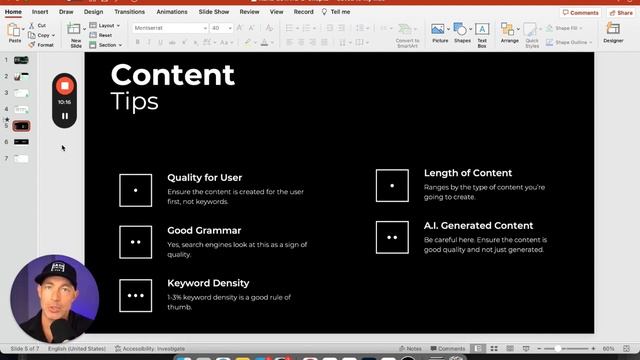Click the Tell me search box
640x360 pixels.
pyautogui.click(x=336, y=12)
